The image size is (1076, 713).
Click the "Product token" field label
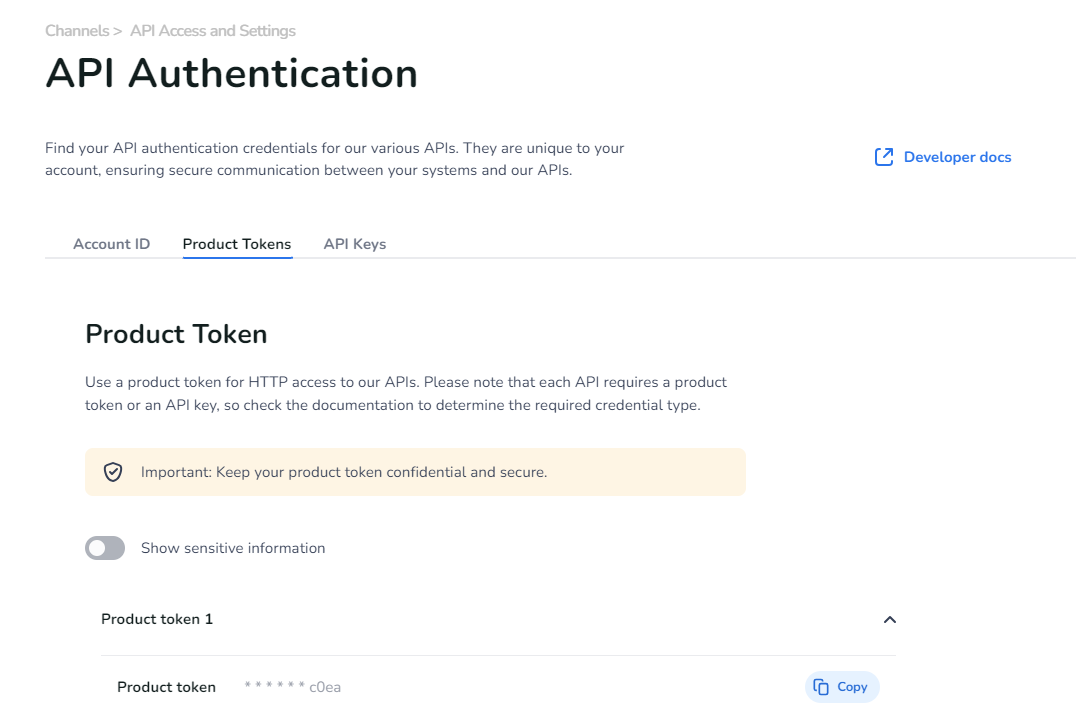166,687
